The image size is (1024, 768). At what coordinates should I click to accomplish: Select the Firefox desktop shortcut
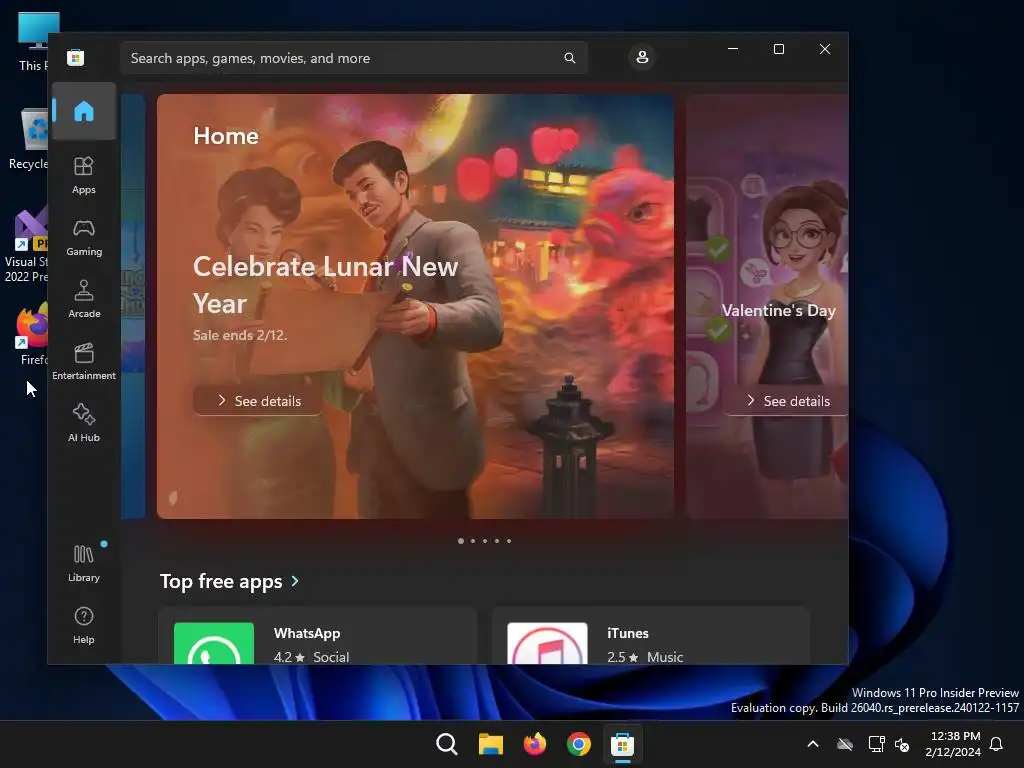coord(32,334)
